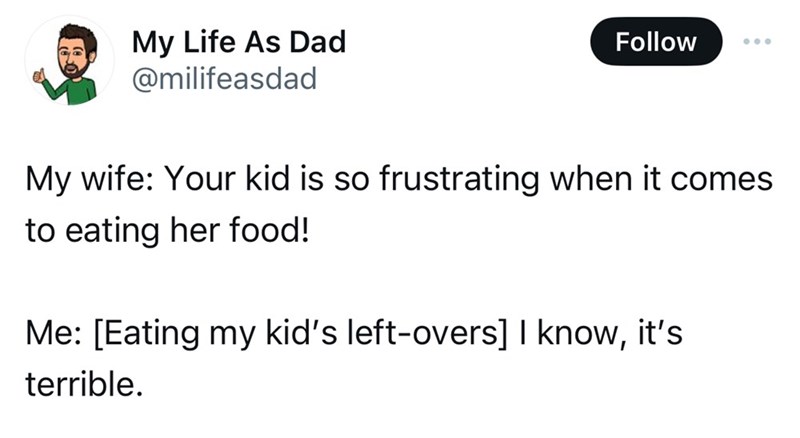Image resolution: width=800 pixels, height=438 pixels.
Task: Click the bearded face in the avatar
Action: pyautogui.click(x=74, y=53)
